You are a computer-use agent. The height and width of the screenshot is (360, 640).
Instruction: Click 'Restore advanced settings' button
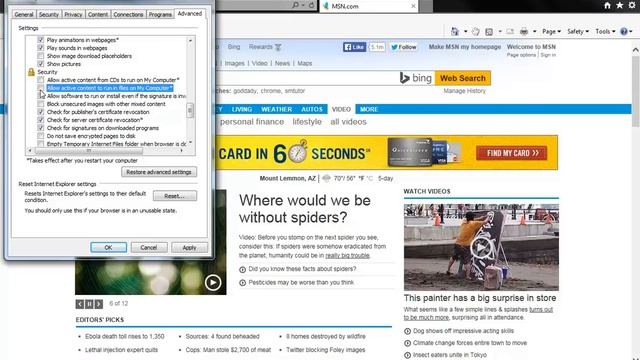pos(159,172)
